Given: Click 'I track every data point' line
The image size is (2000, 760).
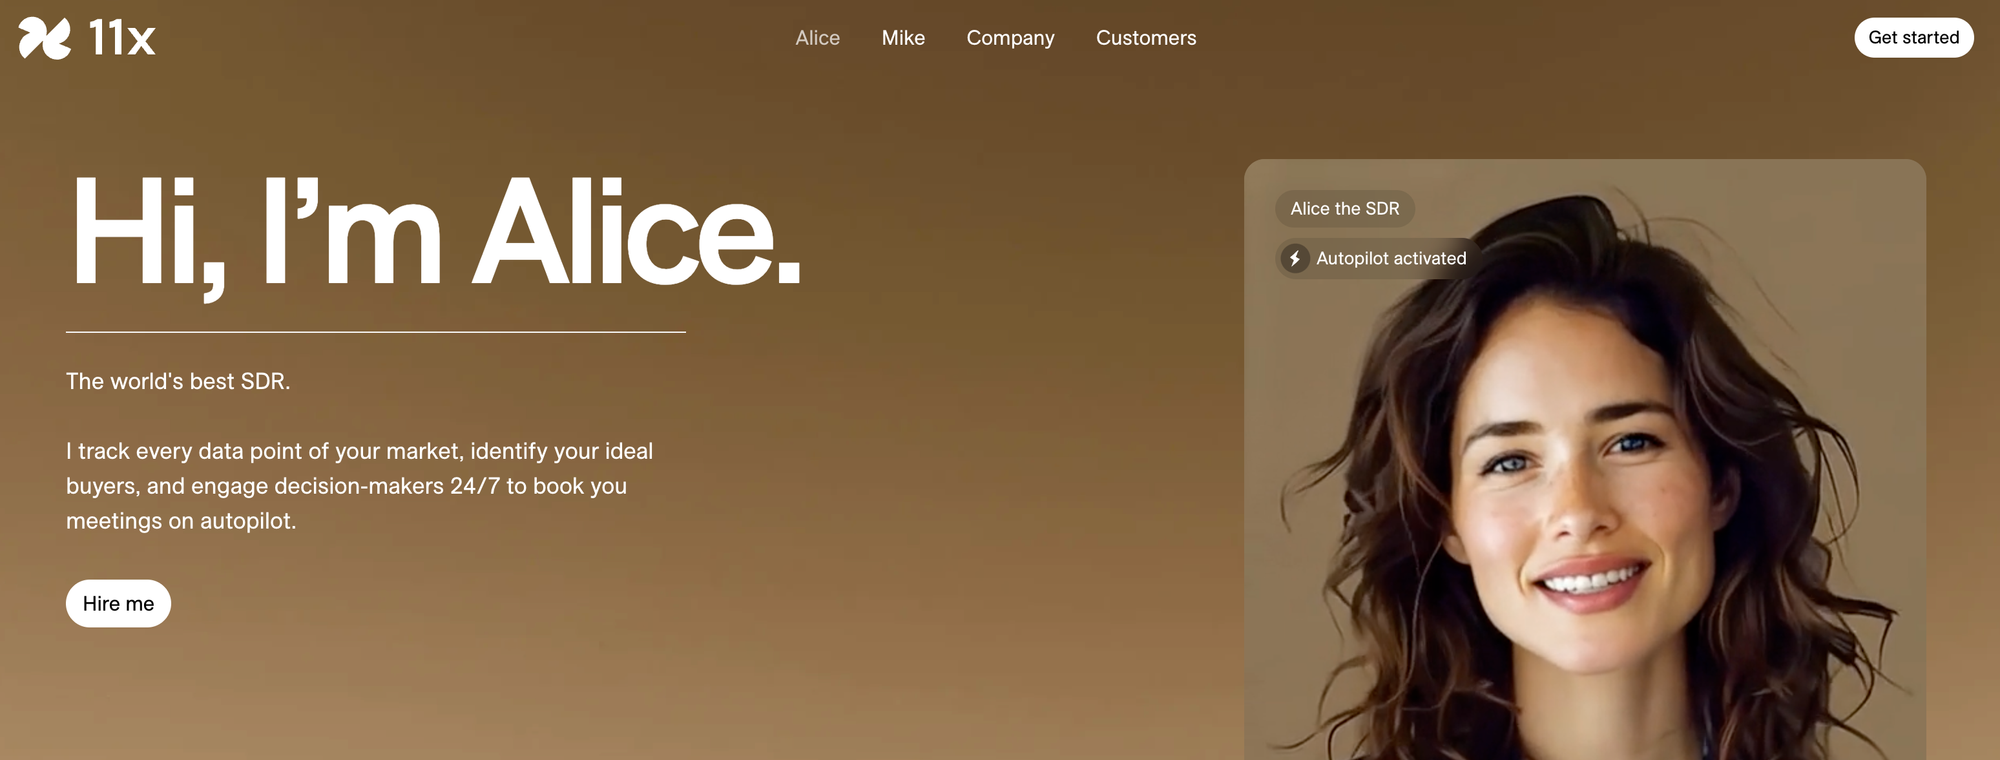Looking at the screenshot, I should click(359, 451).
